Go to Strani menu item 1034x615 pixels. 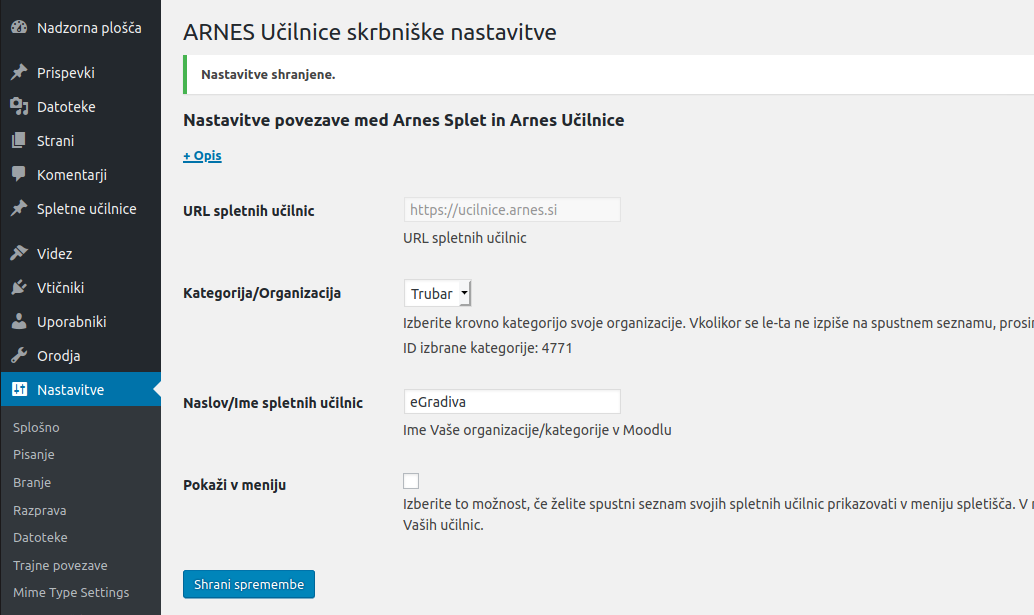pyautogui.click(x=55, y=140)
